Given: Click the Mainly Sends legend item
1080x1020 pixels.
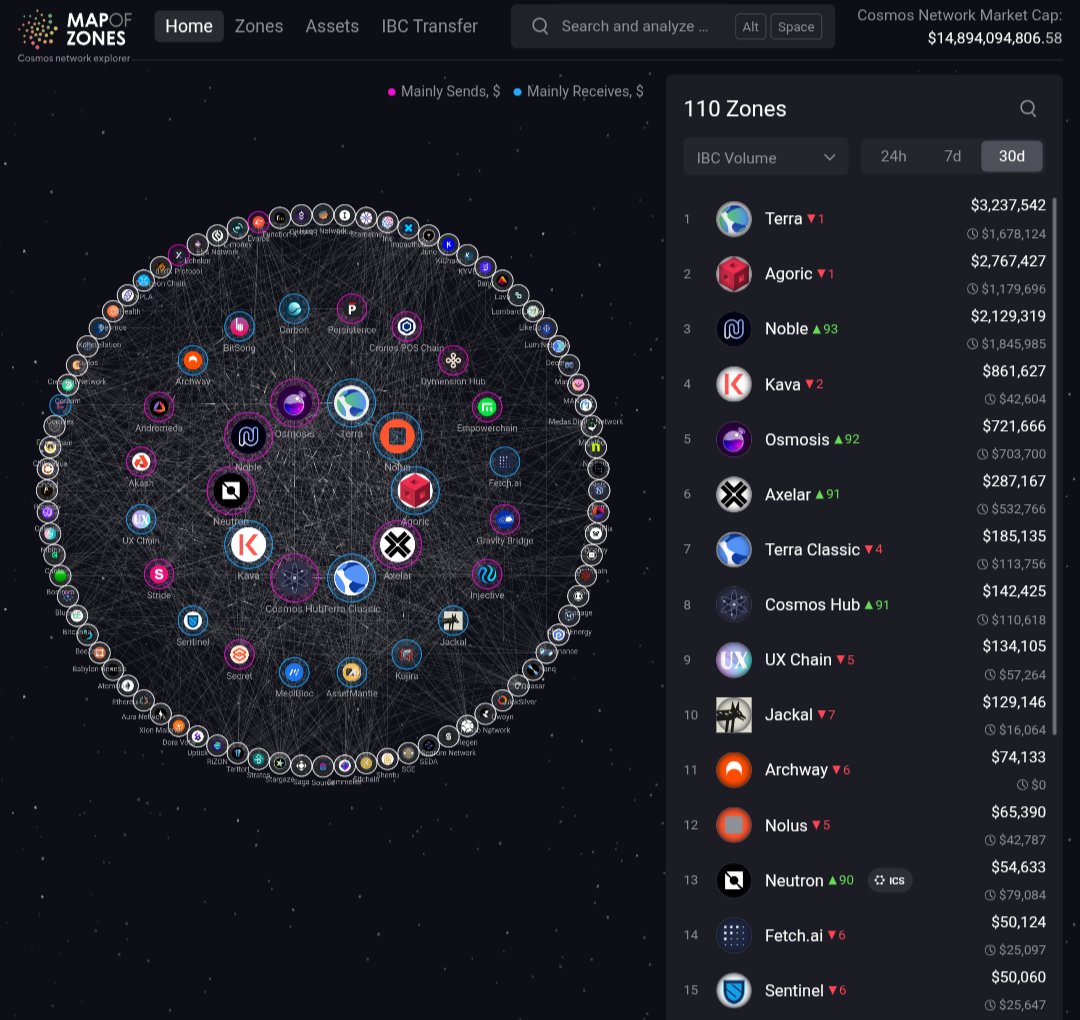Looking at the screenshot, I should 444,91.
